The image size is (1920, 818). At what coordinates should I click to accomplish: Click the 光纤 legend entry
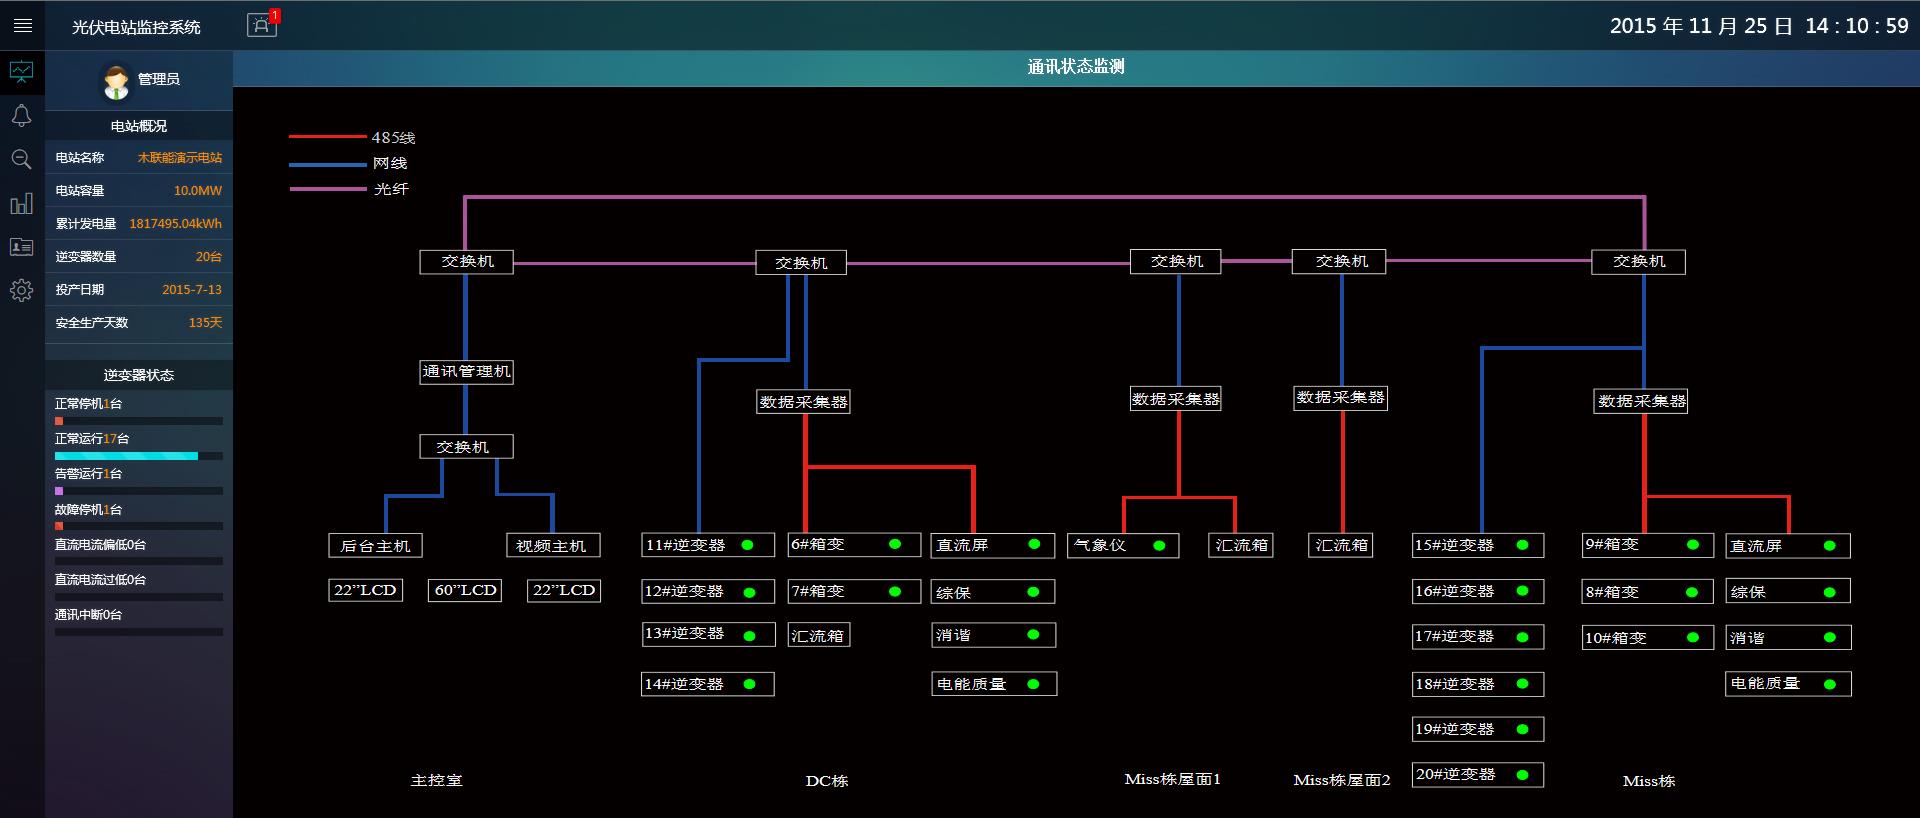click(349, 189)
